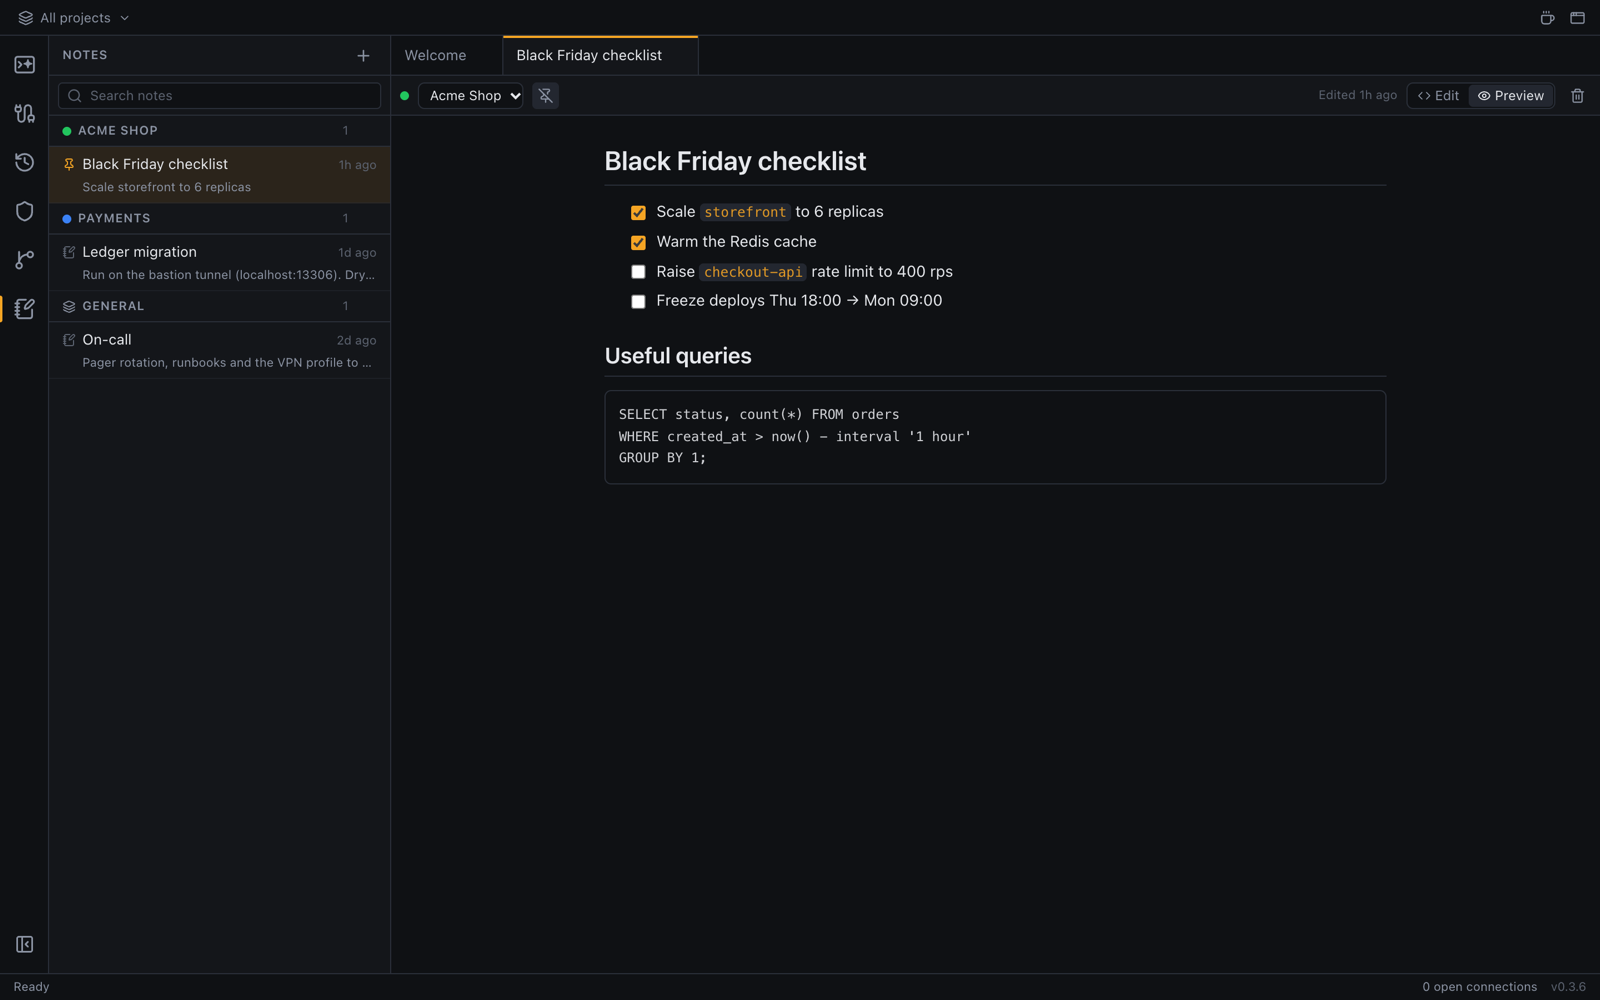Click the pin icon on Black Friday checklist
This screenshot has width=1600, height=1000.
click(69, 164)
